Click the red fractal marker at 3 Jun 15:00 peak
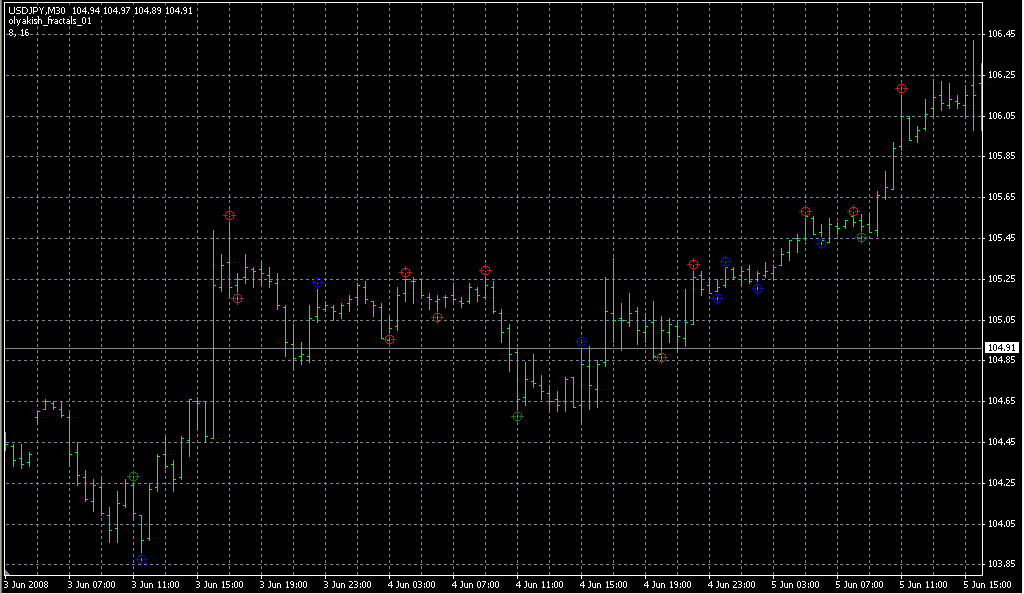 pyautogui.click(x=229, y=215)
